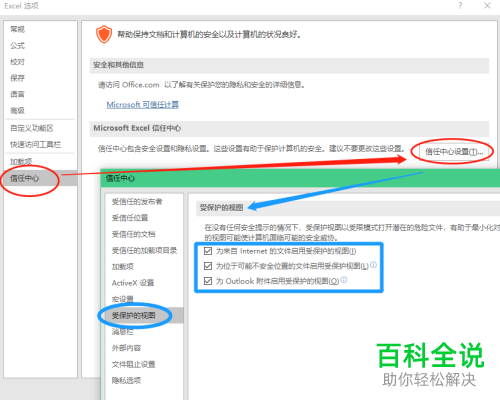This screenshot has width=500, height=400.
Task: Click the 信任中心 dialog title bar
Action: click(300, 178)
